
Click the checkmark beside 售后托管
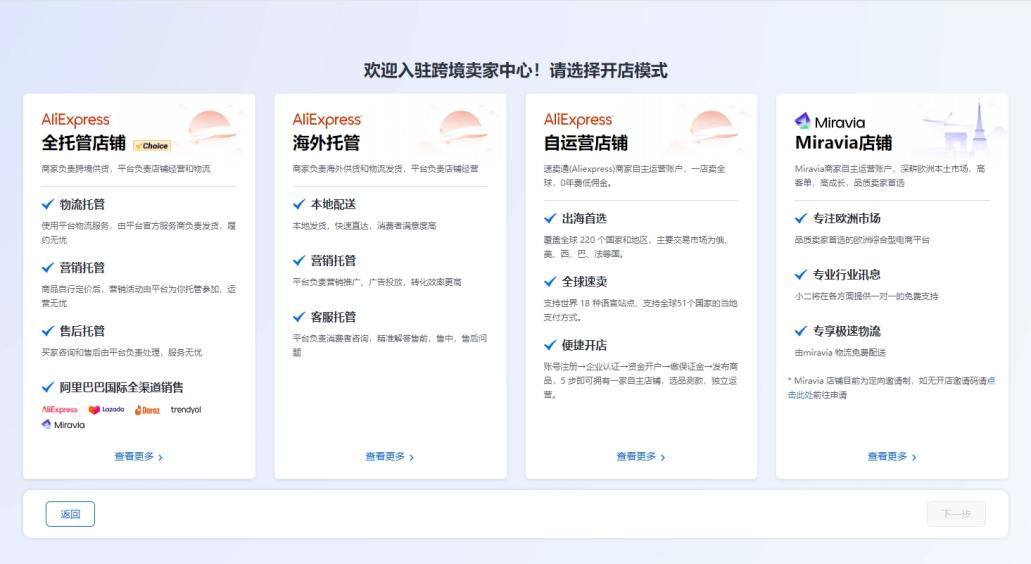(x=47, y=331)
